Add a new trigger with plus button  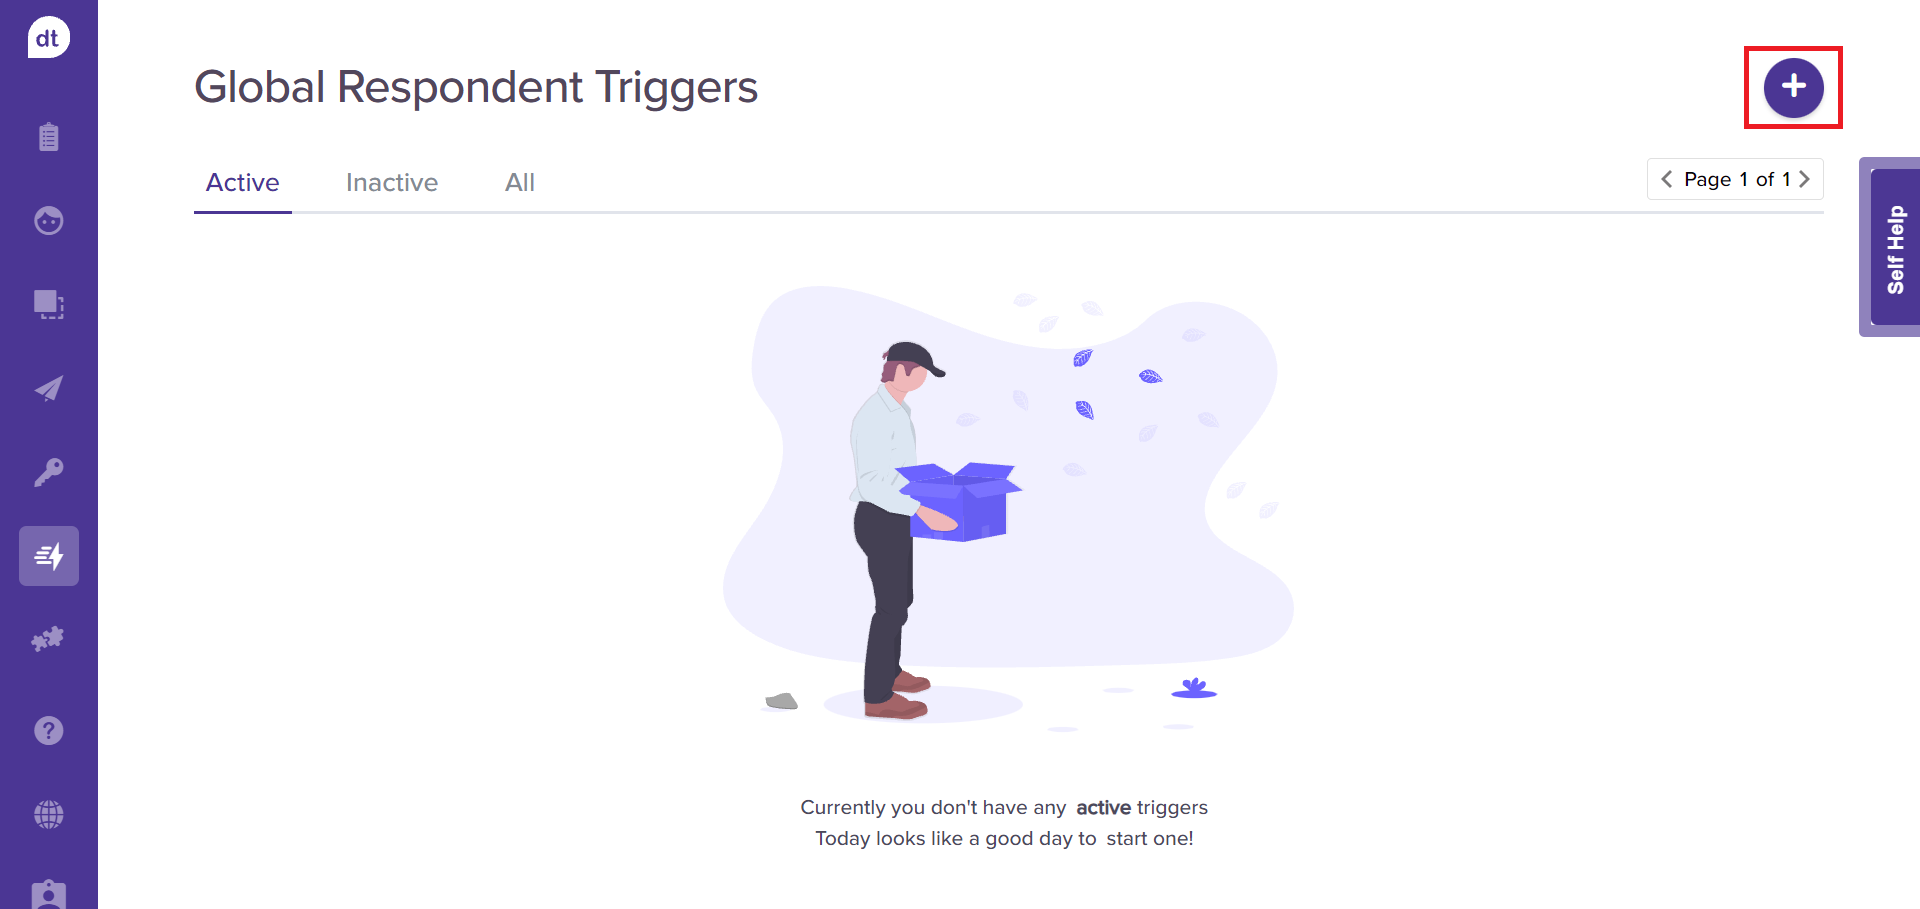1793,87
